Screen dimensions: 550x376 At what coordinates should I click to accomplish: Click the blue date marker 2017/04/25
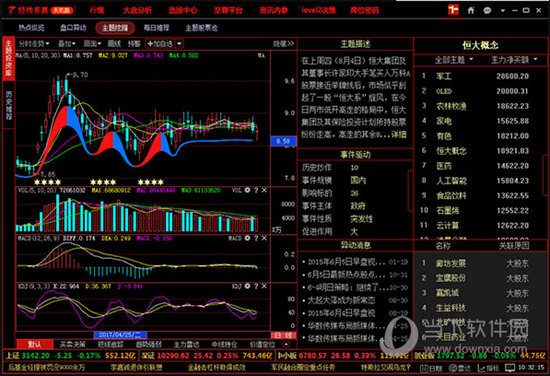(x=120, y=335)
